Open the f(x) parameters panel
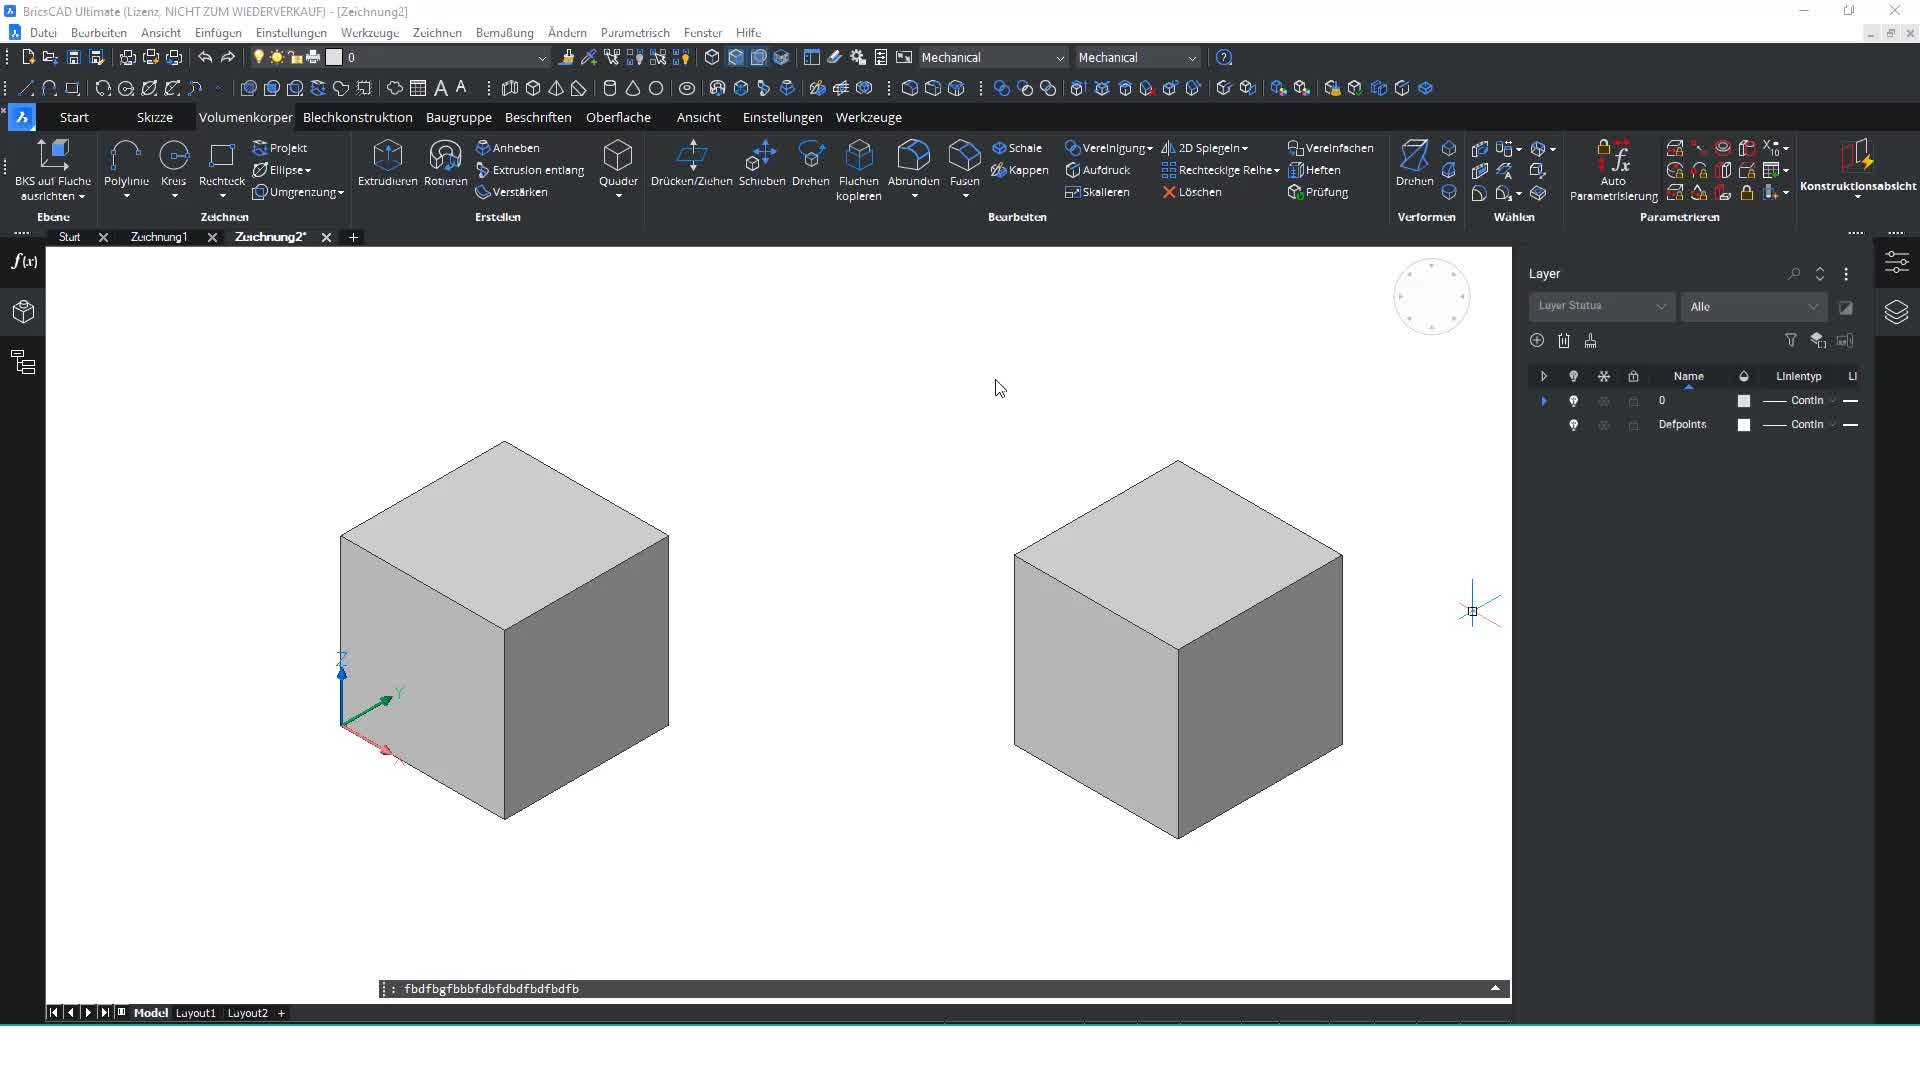1920x1080 pixels. [x=24, y=262]
